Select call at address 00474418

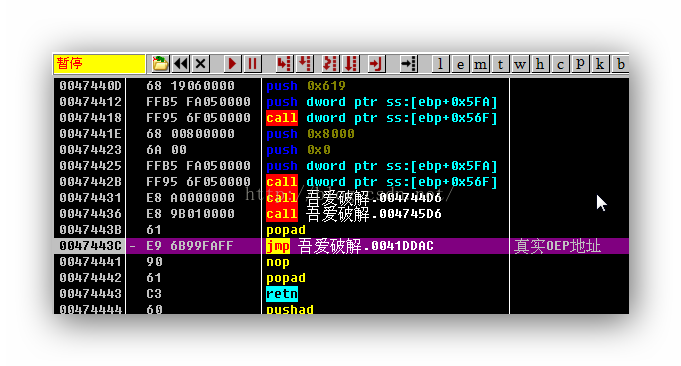pyautogui.click(x=381, y=118)
